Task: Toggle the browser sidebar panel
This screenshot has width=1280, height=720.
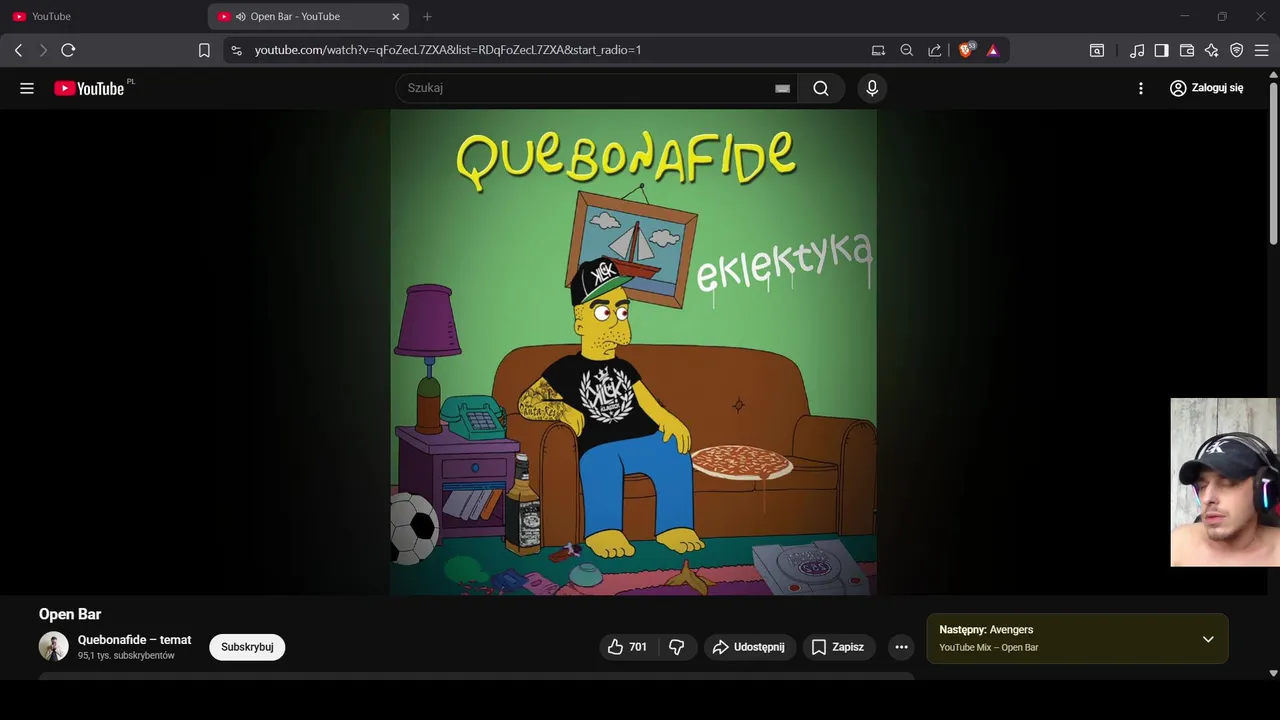Action: pyautogui.click(x=1162, y=50)
